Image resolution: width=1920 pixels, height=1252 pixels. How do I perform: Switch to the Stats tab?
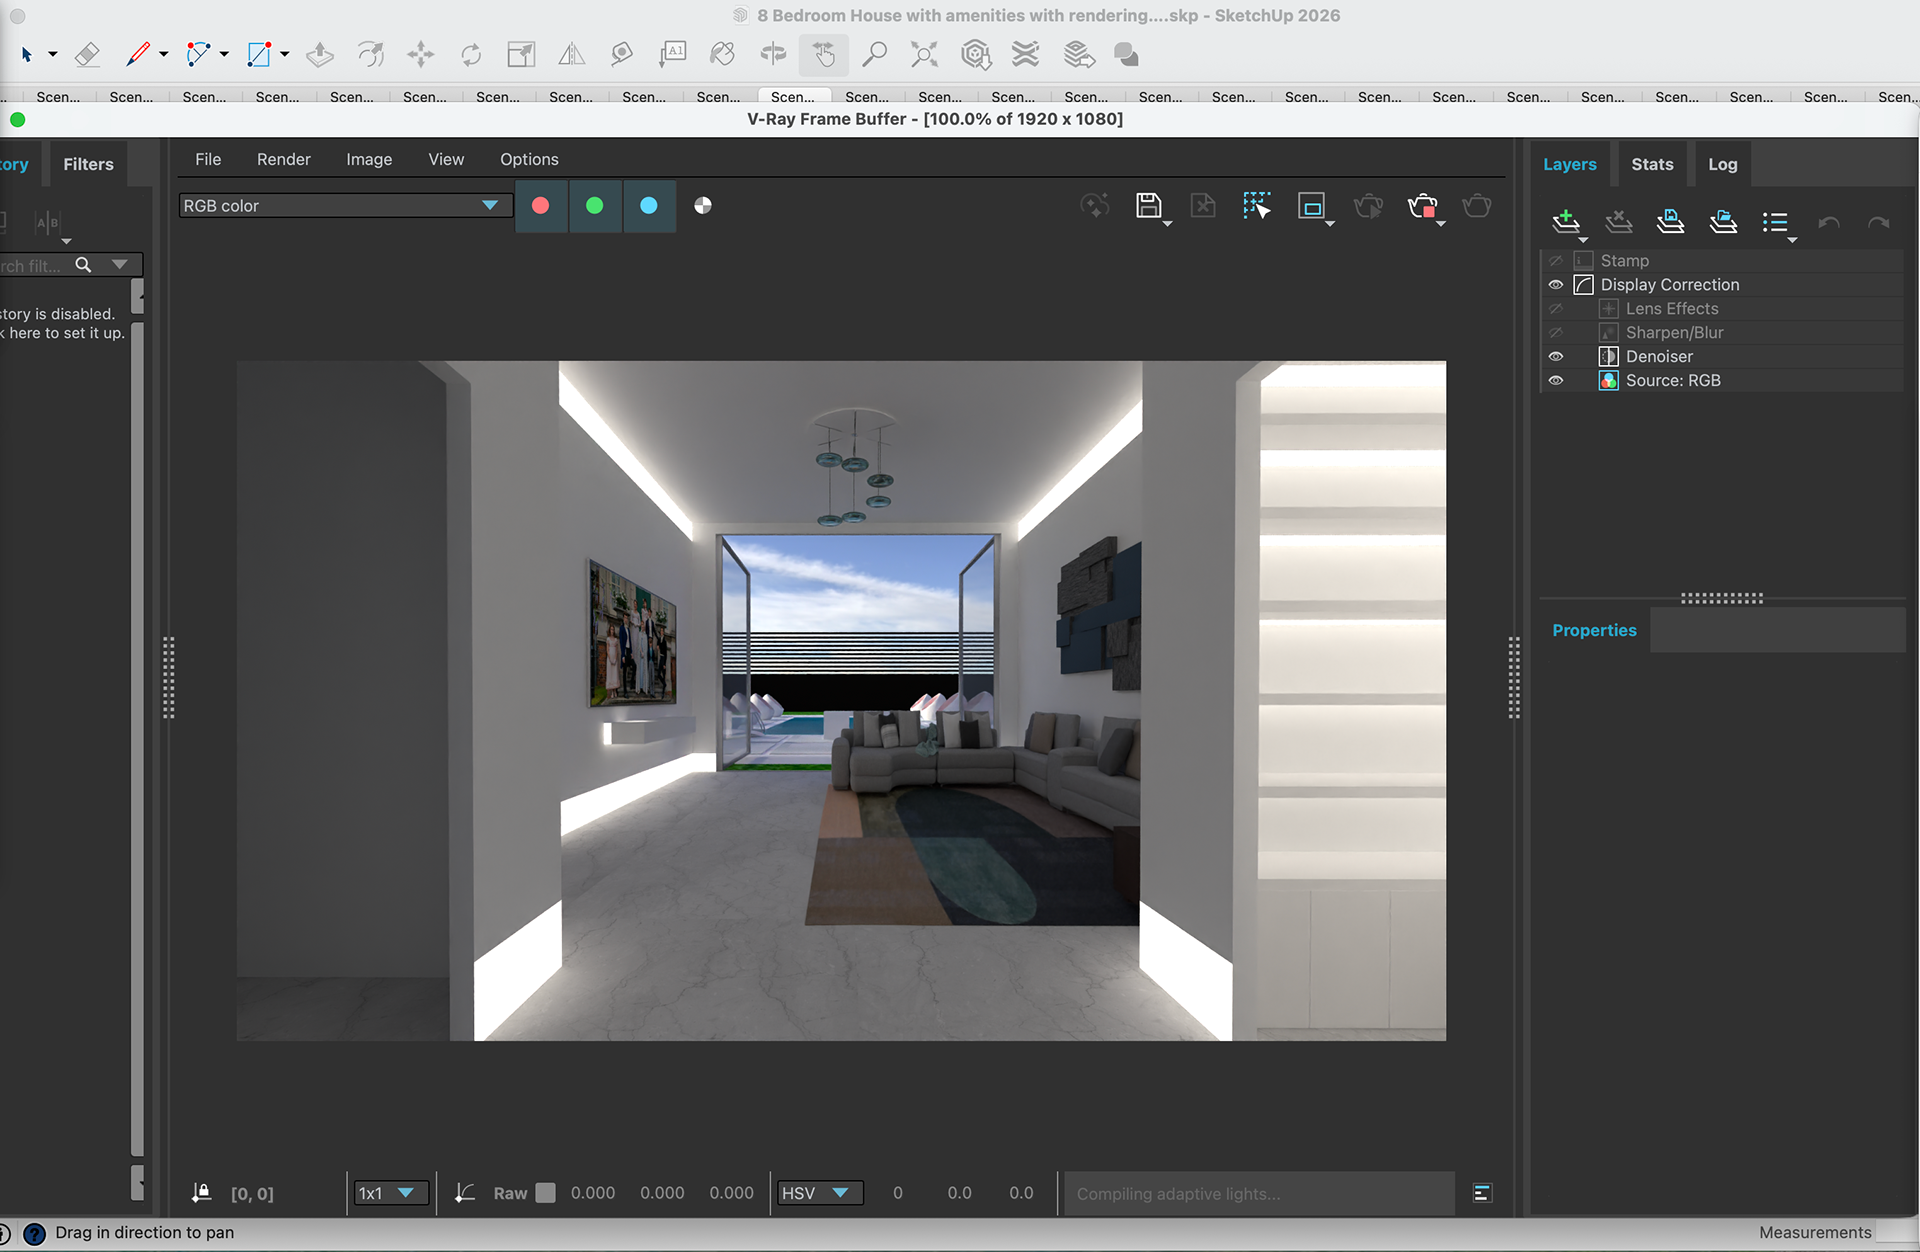click(x=1652, y=165)
